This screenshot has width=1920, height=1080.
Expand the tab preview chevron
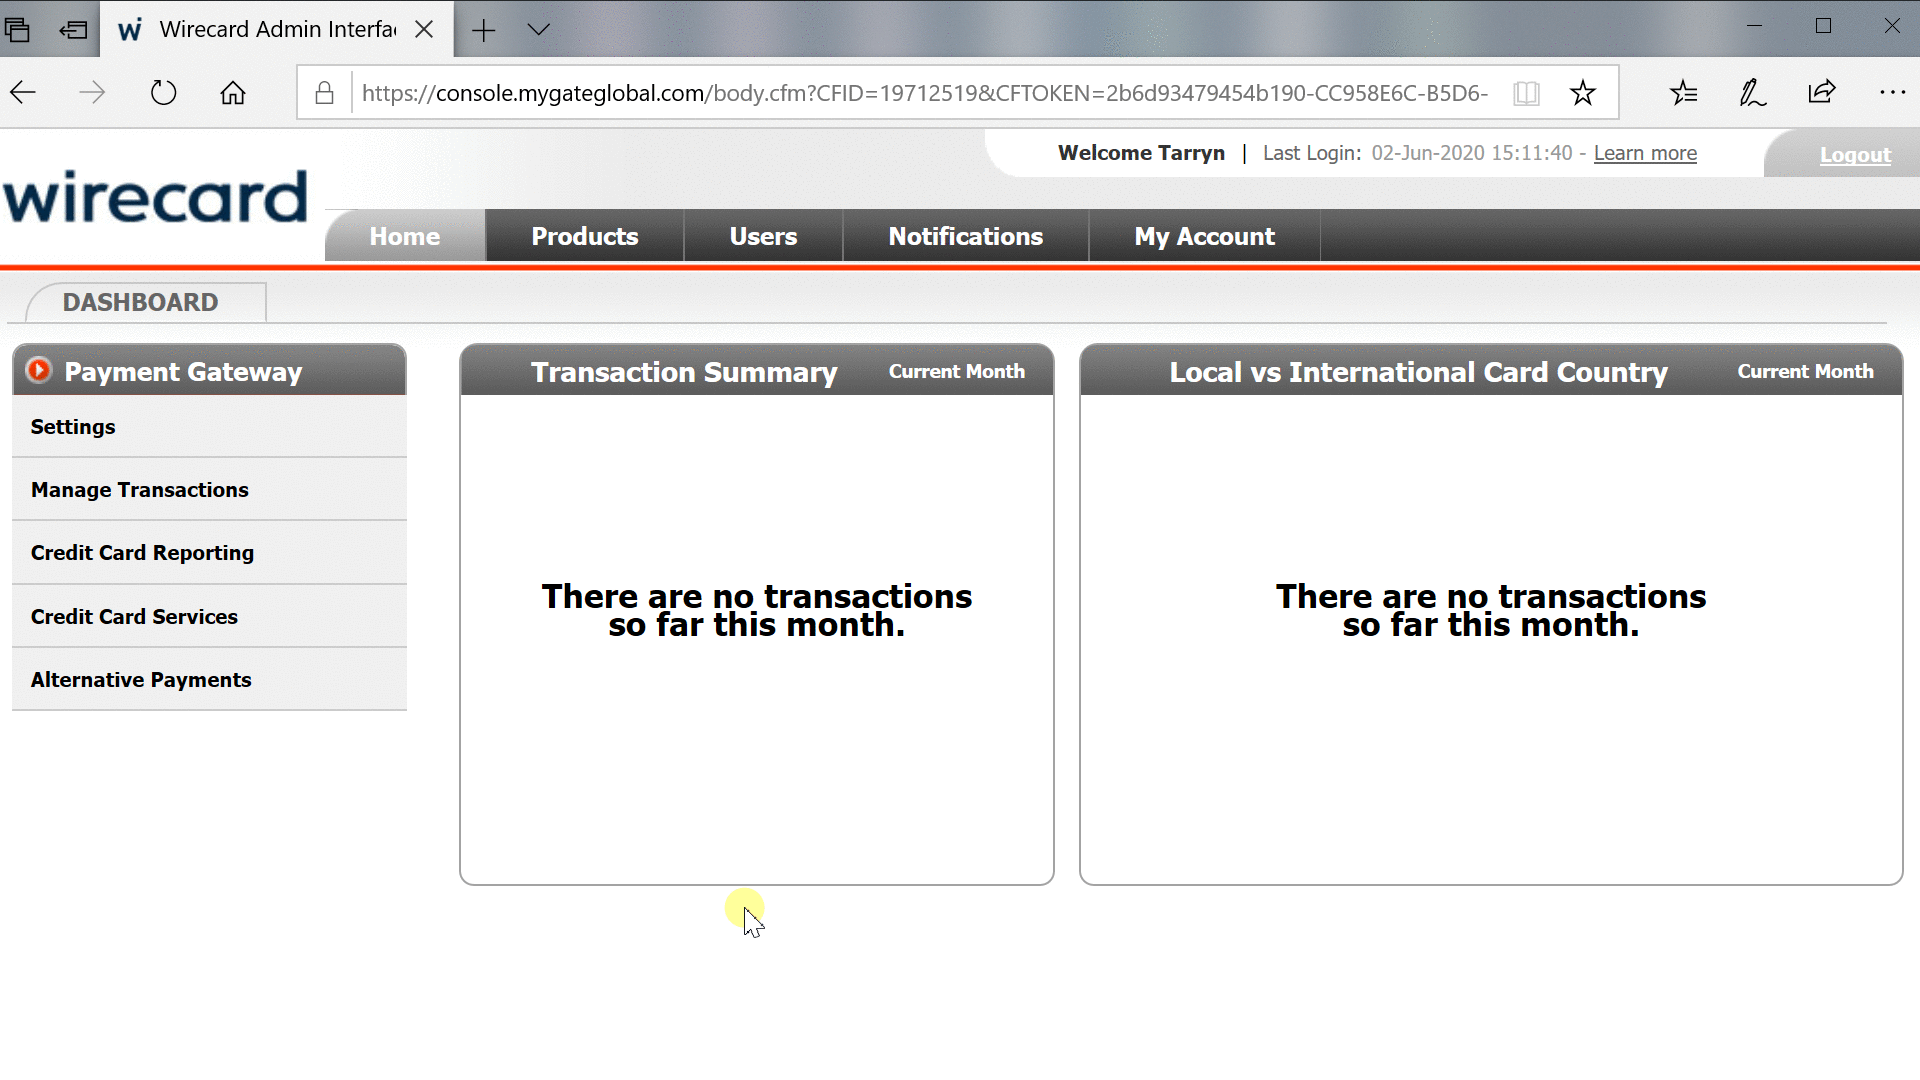tap(538, 30)
